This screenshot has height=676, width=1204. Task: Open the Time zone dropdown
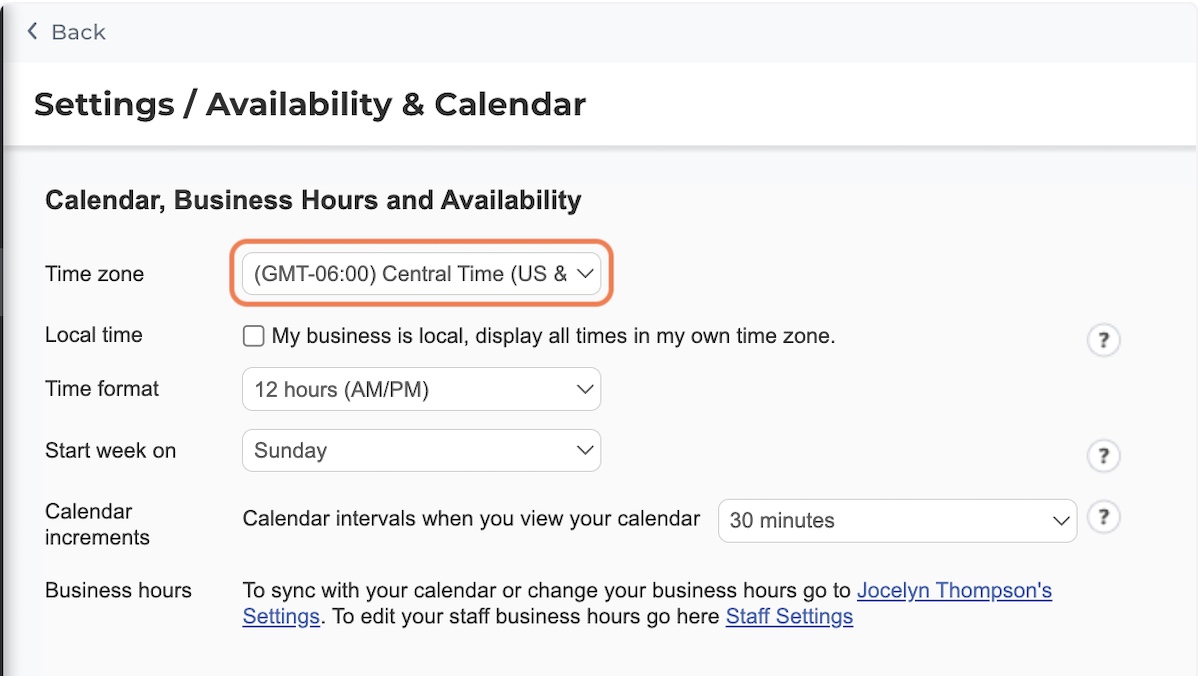pyautogui.click(x=421, y=273)
